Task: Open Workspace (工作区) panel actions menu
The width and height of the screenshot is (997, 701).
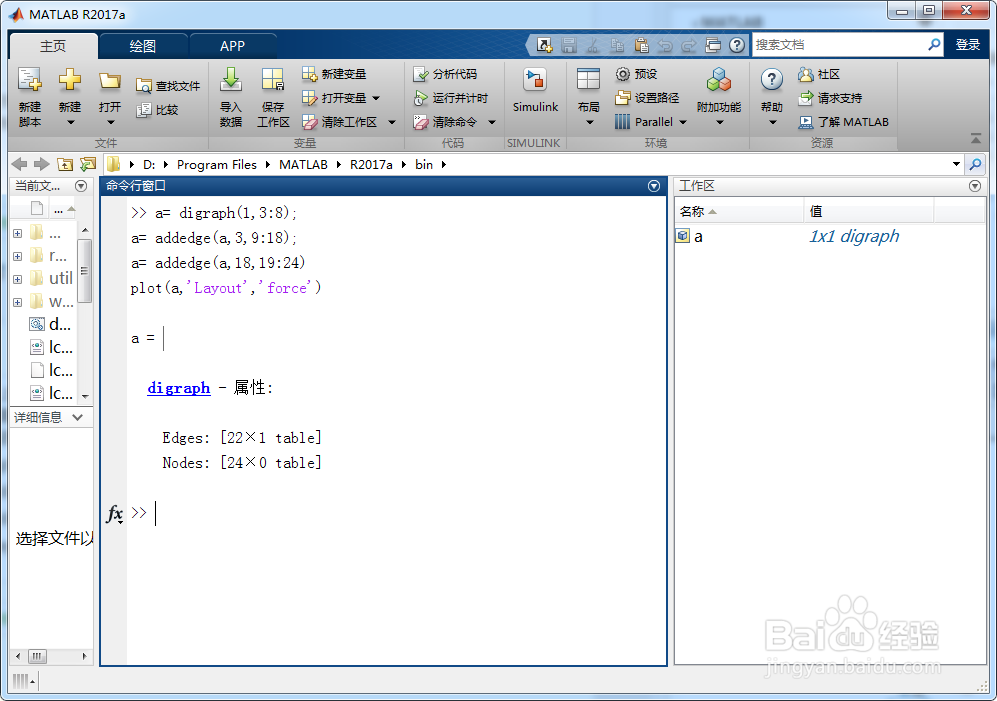Action: pos(975,186)
